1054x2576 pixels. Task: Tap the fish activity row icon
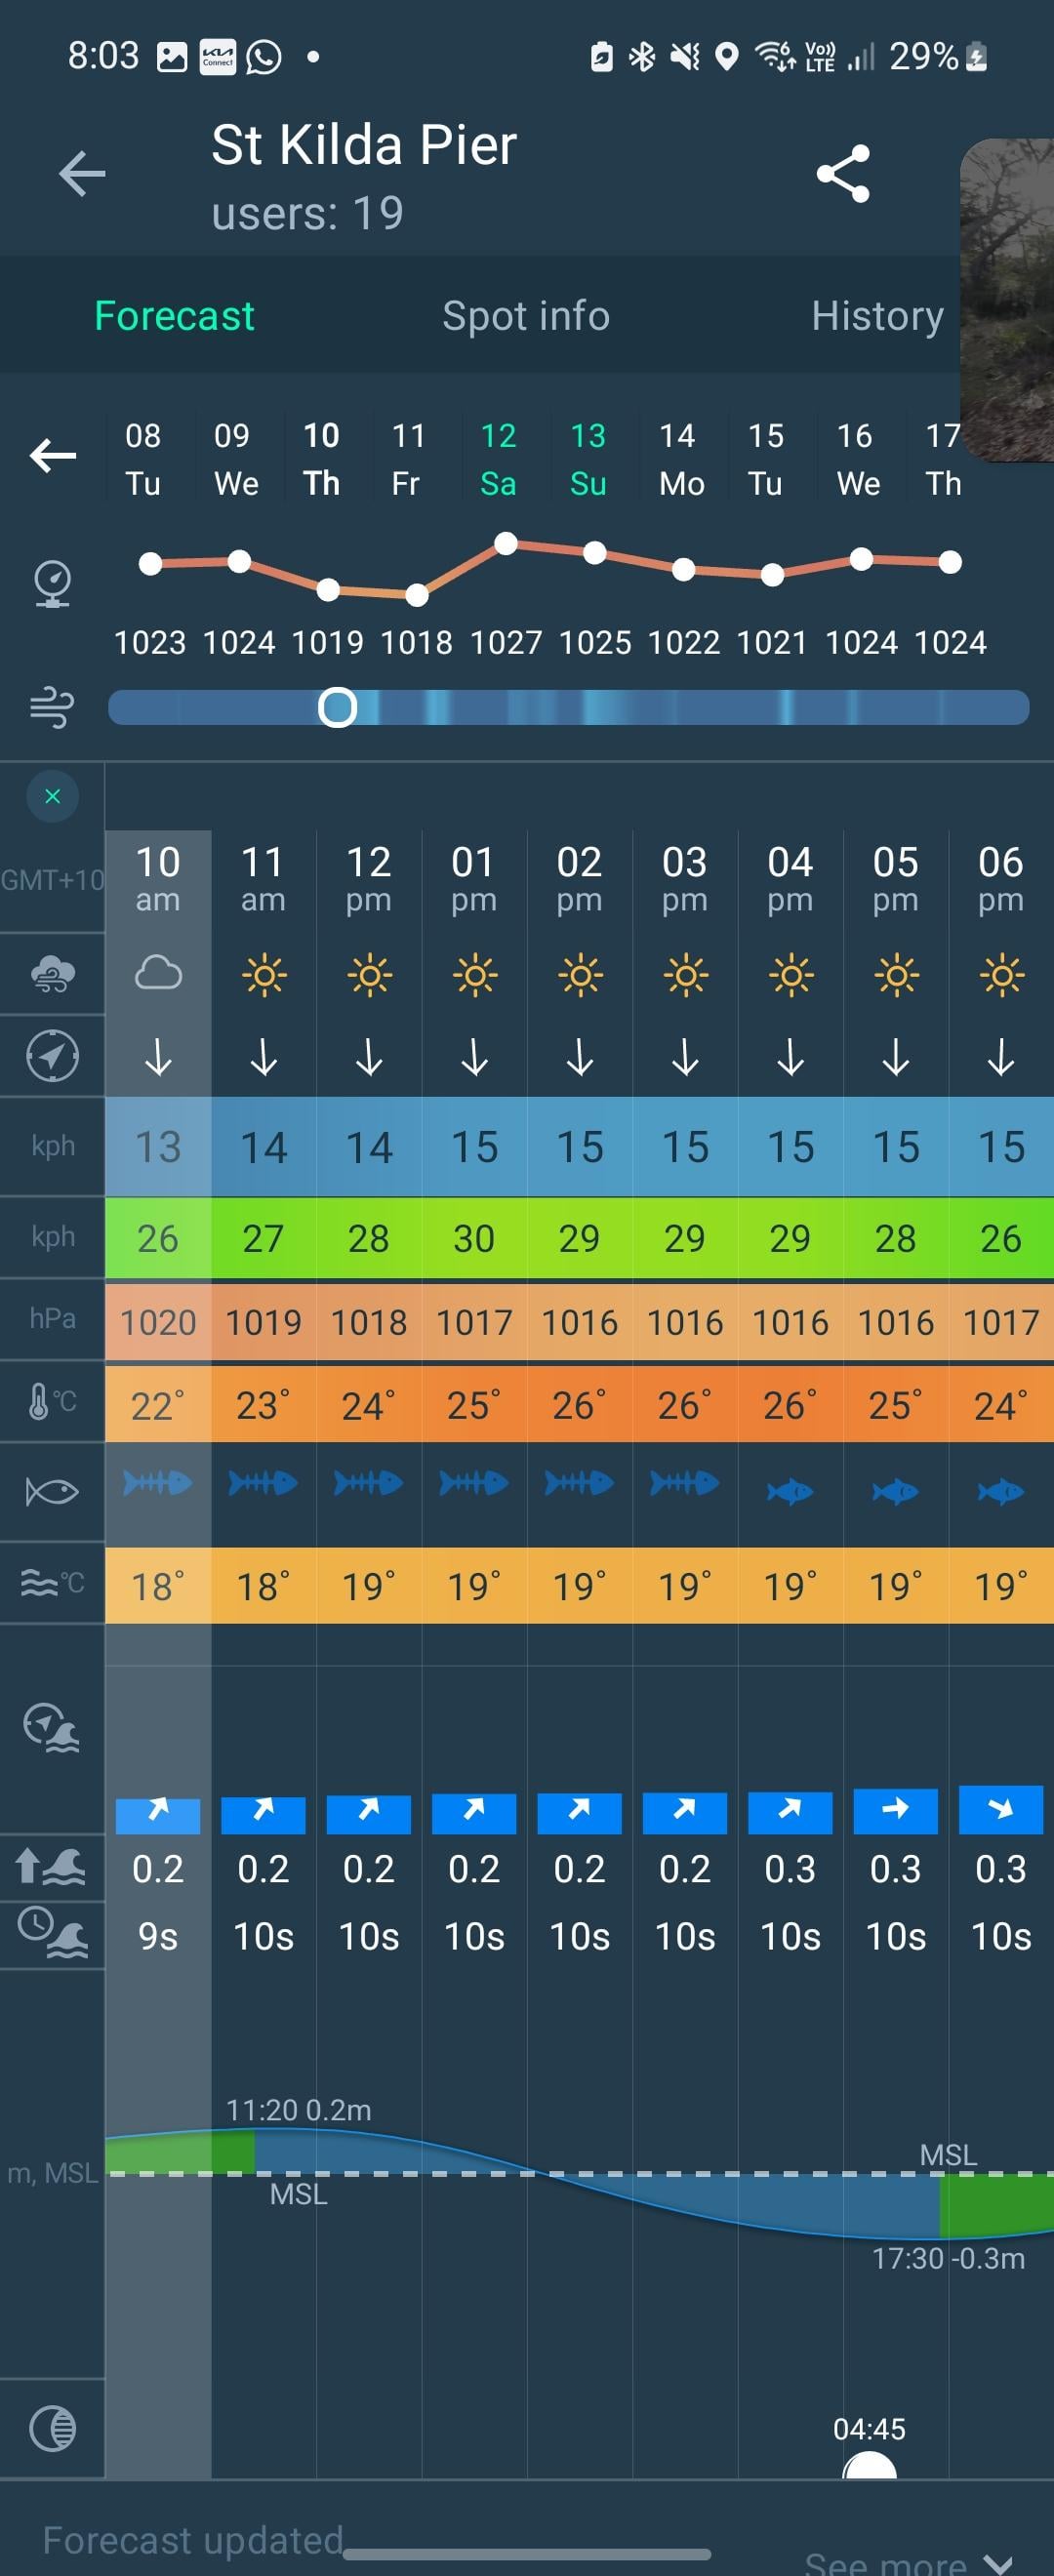coord(52,1492)
